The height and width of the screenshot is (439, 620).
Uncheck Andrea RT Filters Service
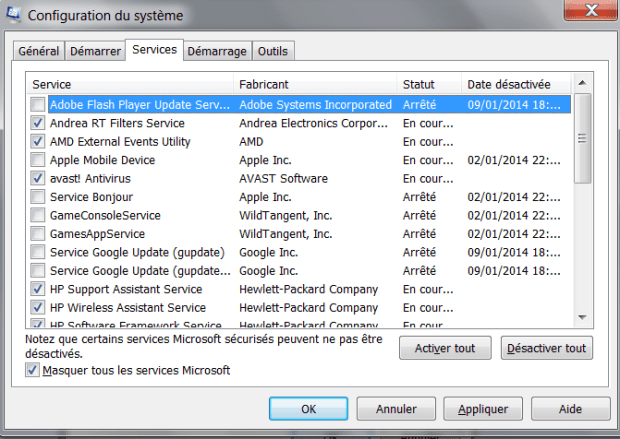coord(37,123)
